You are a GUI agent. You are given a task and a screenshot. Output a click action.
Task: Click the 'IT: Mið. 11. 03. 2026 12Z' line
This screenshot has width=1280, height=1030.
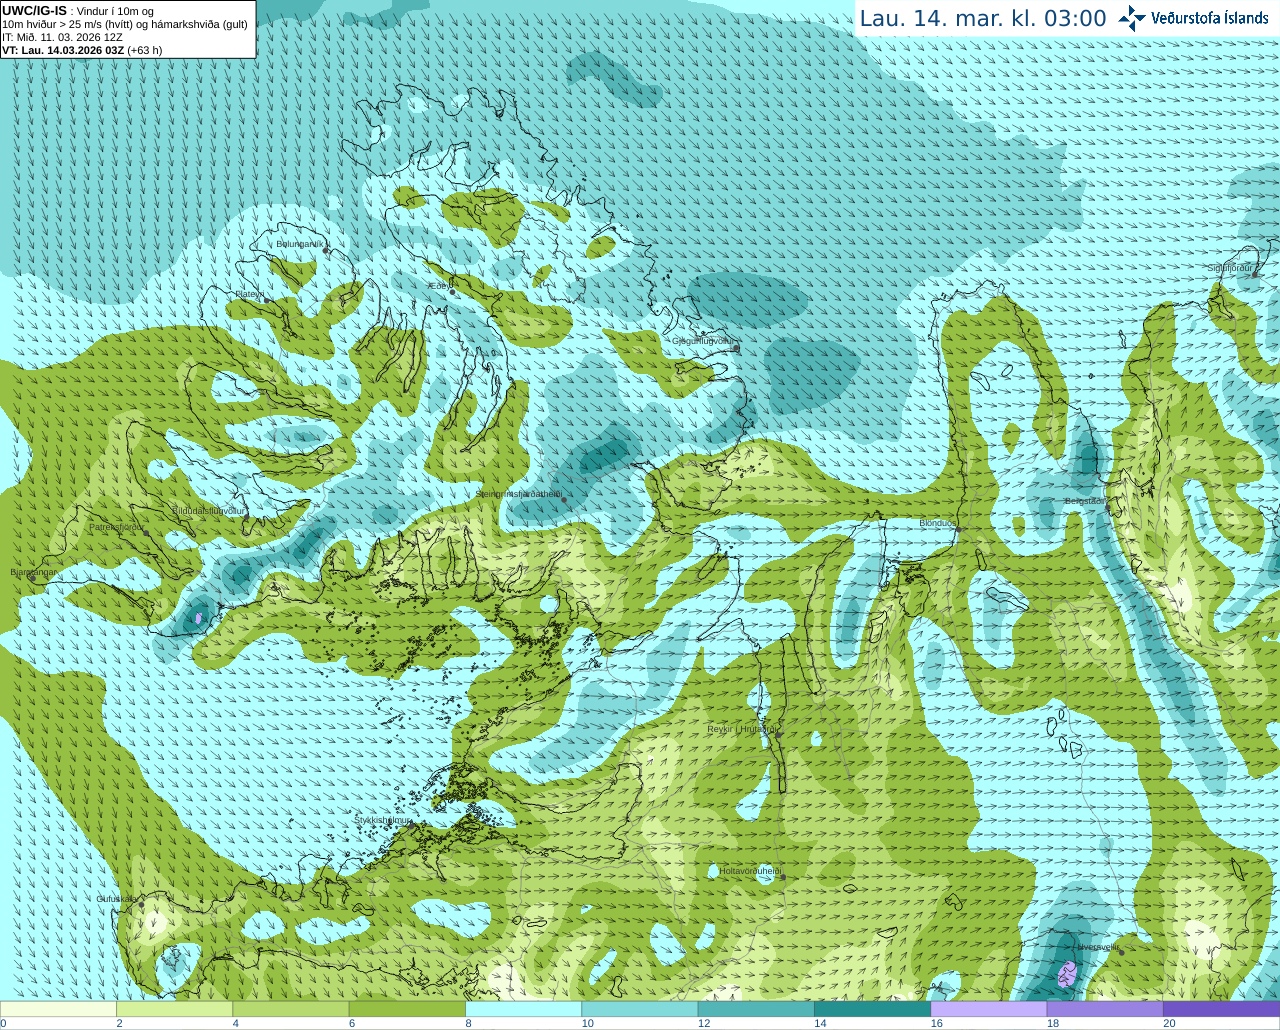pyautogui.click(x=62, y=37)
